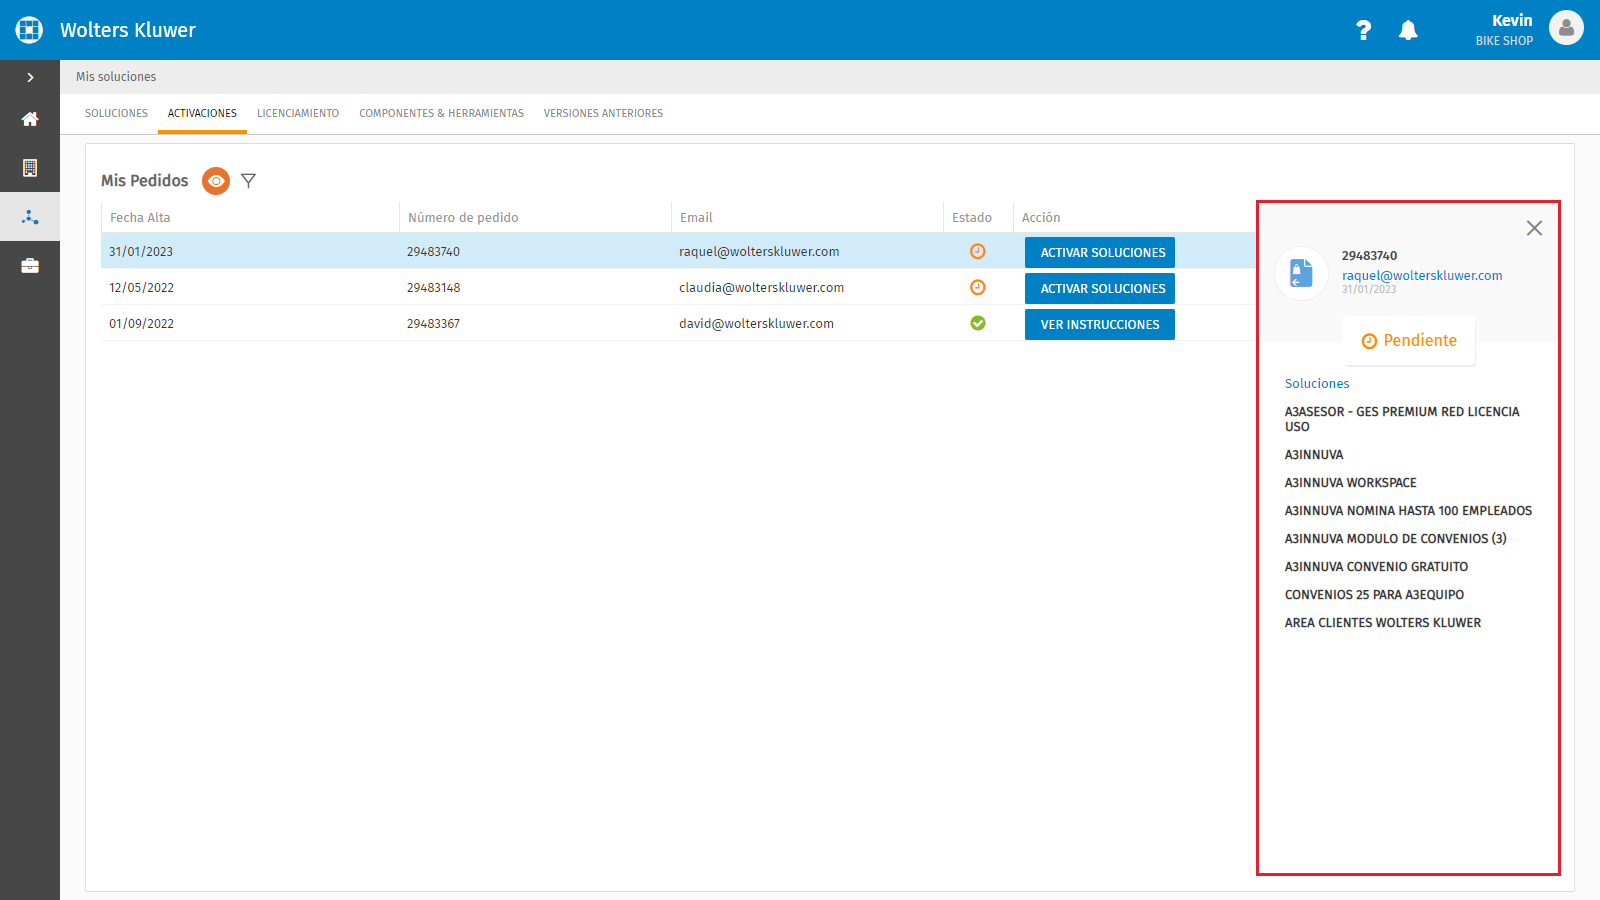The image size is (1600, 900).
Task: Click pending status icon for order 29483740
Action: (x=978, y=252)
